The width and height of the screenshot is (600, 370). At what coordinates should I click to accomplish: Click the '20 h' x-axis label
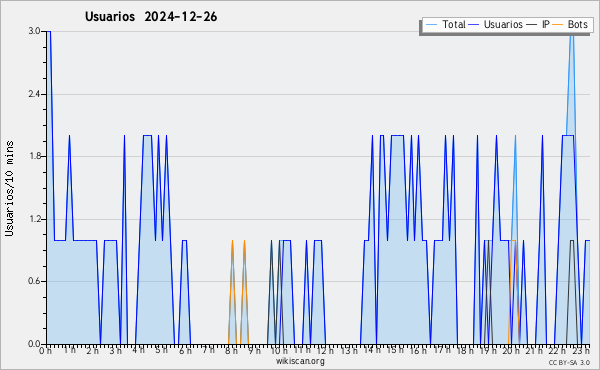(511, 350)
